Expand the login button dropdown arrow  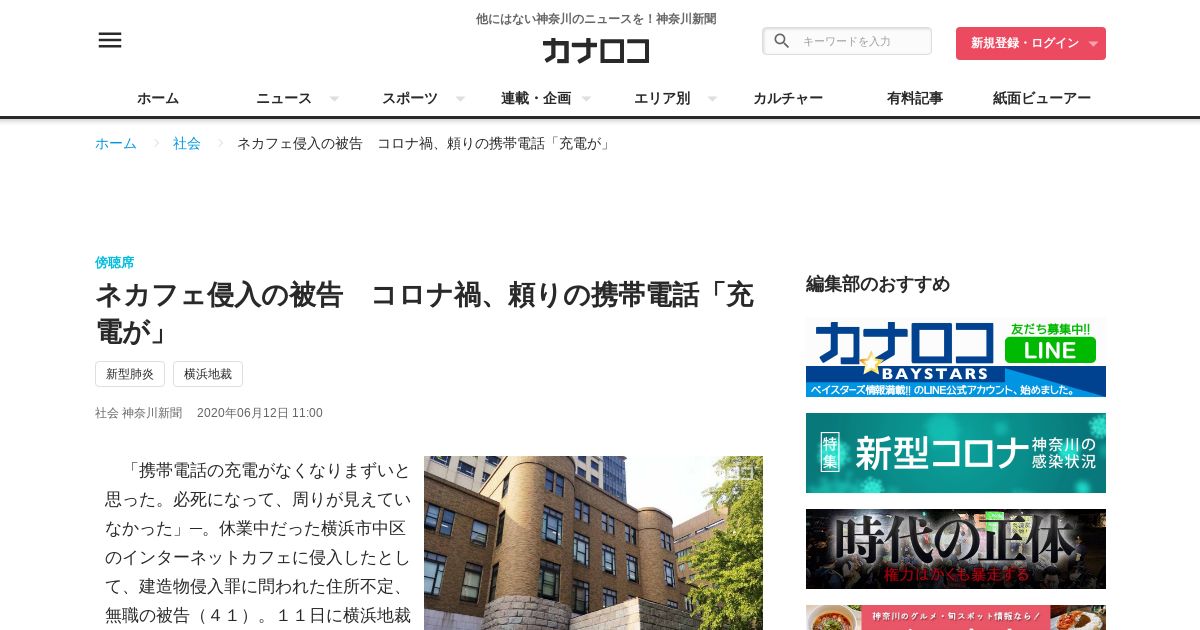(x=1093, y=44)
